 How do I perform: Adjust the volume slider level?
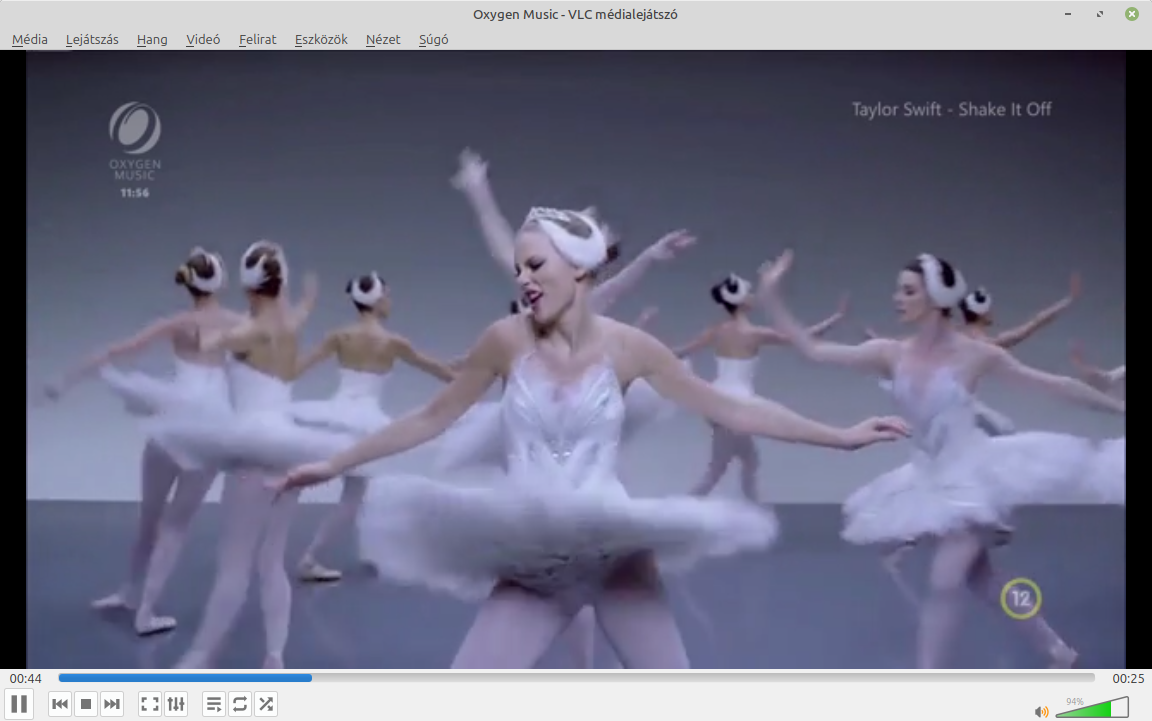click(x=1092, y=708)
